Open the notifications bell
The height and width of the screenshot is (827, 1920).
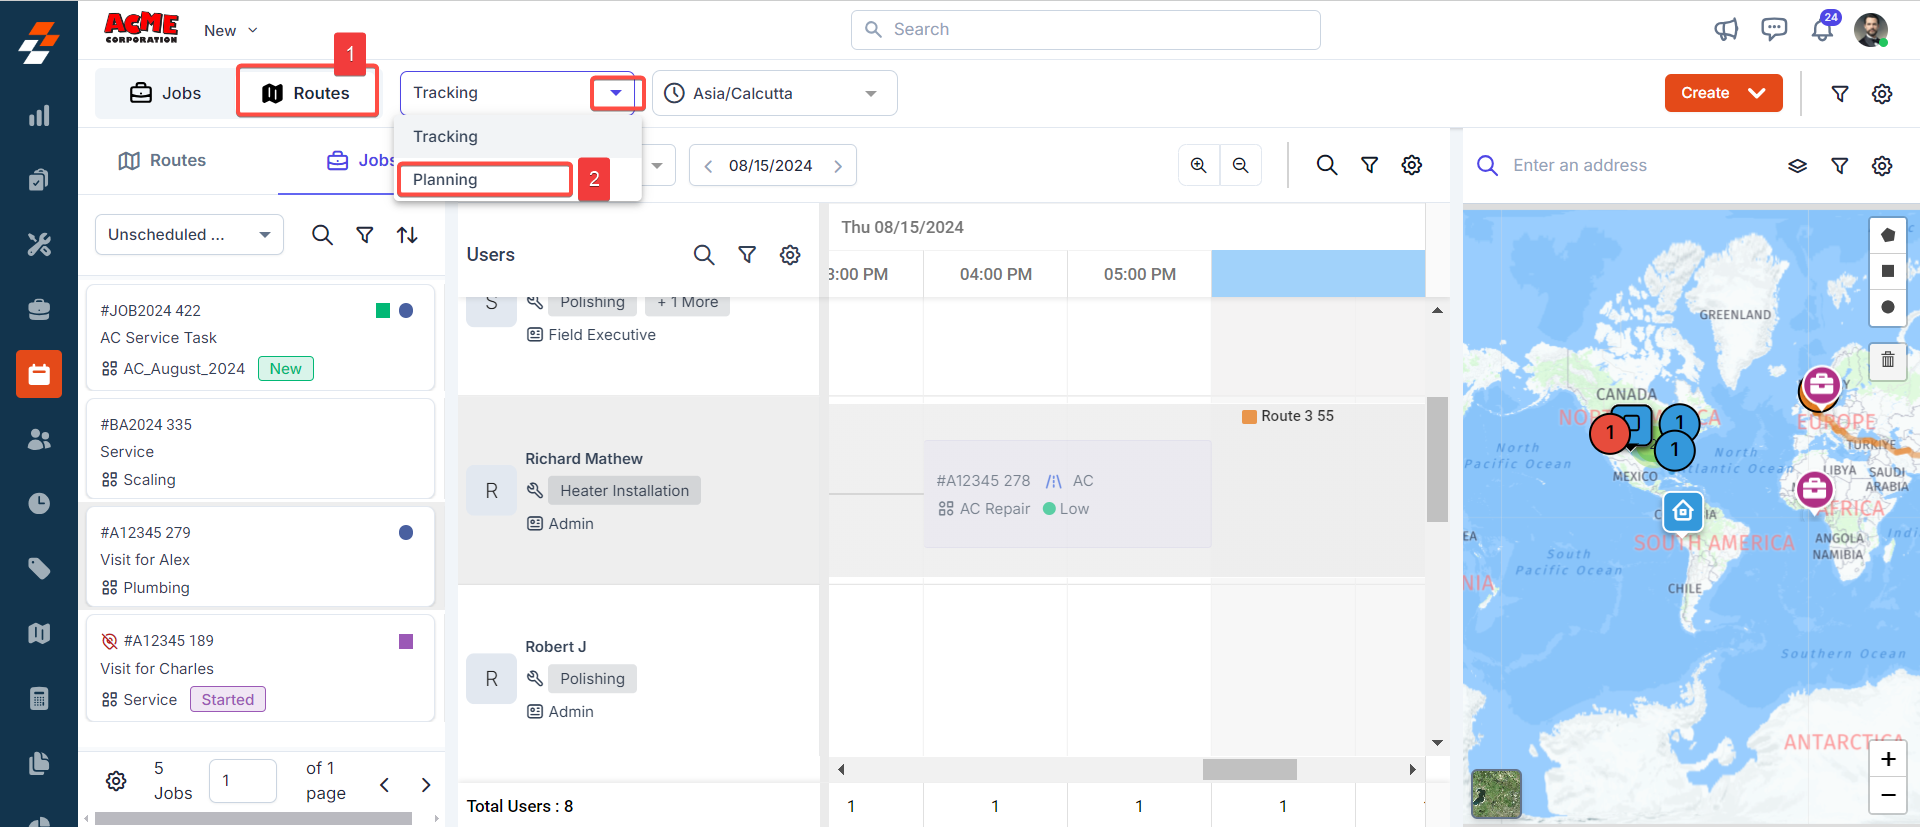1822,30
